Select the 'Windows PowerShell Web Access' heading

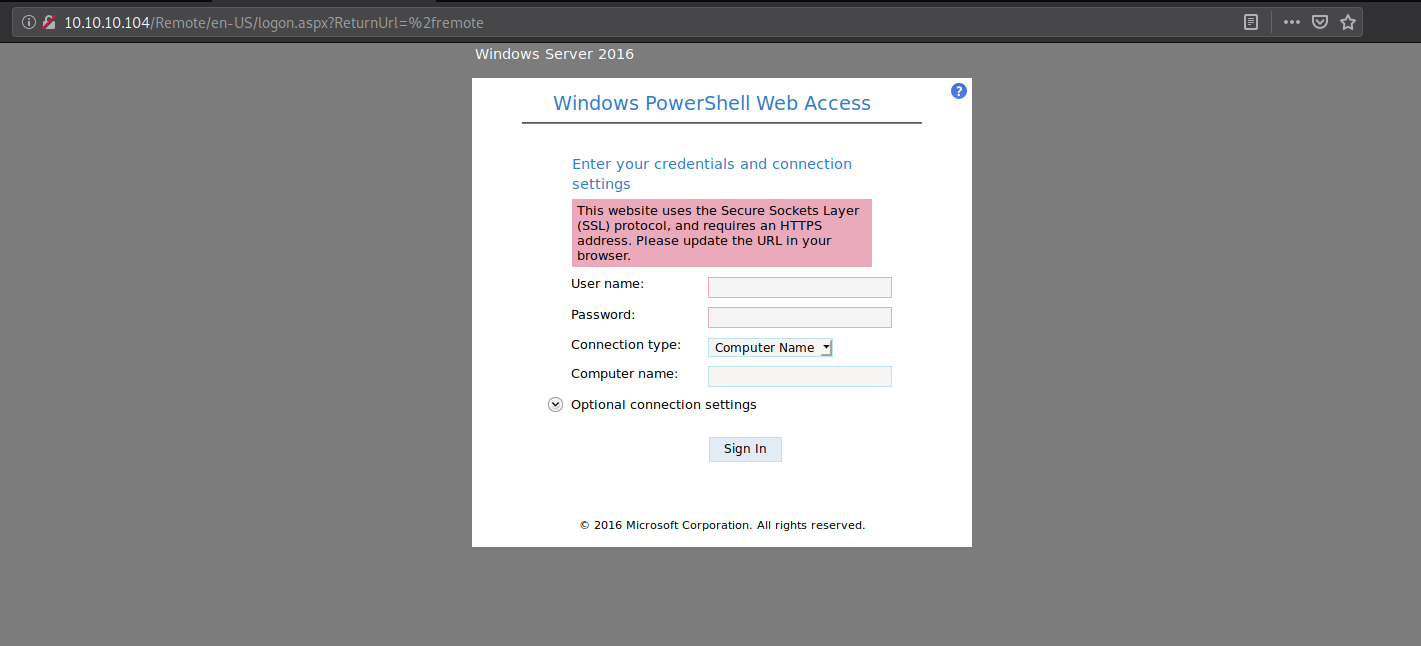712,103
